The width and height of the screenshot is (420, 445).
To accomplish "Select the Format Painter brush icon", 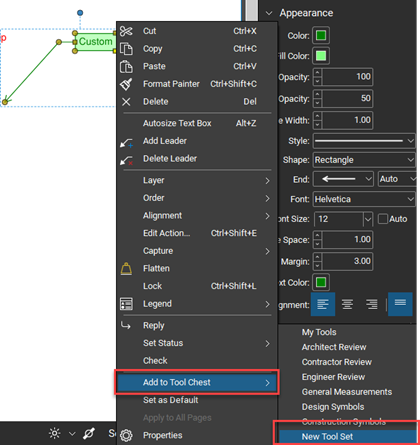I will pos(126,84).
